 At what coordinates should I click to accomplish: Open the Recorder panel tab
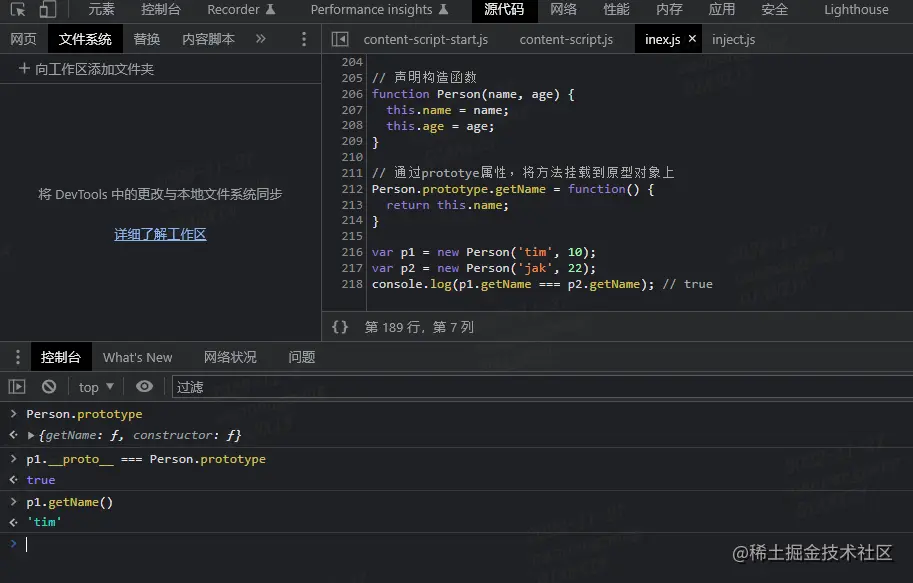pyautogui.click(x=240, y=9)
